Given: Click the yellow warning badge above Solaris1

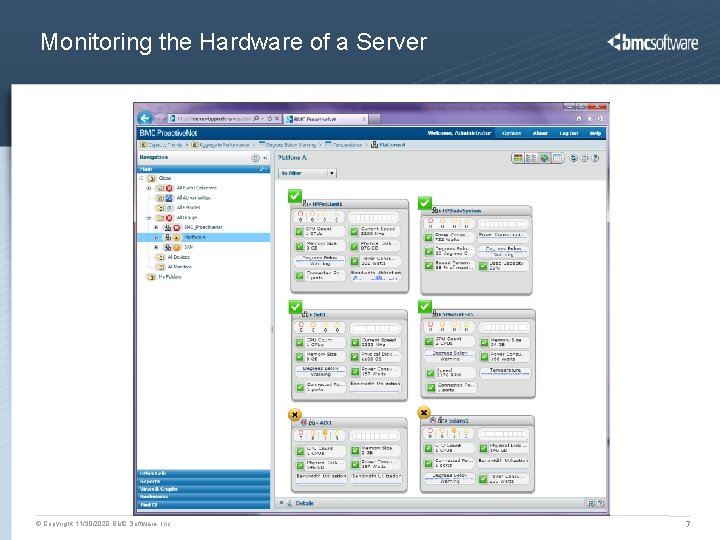Looking at the screenshot, I should [x=424, y=412].
